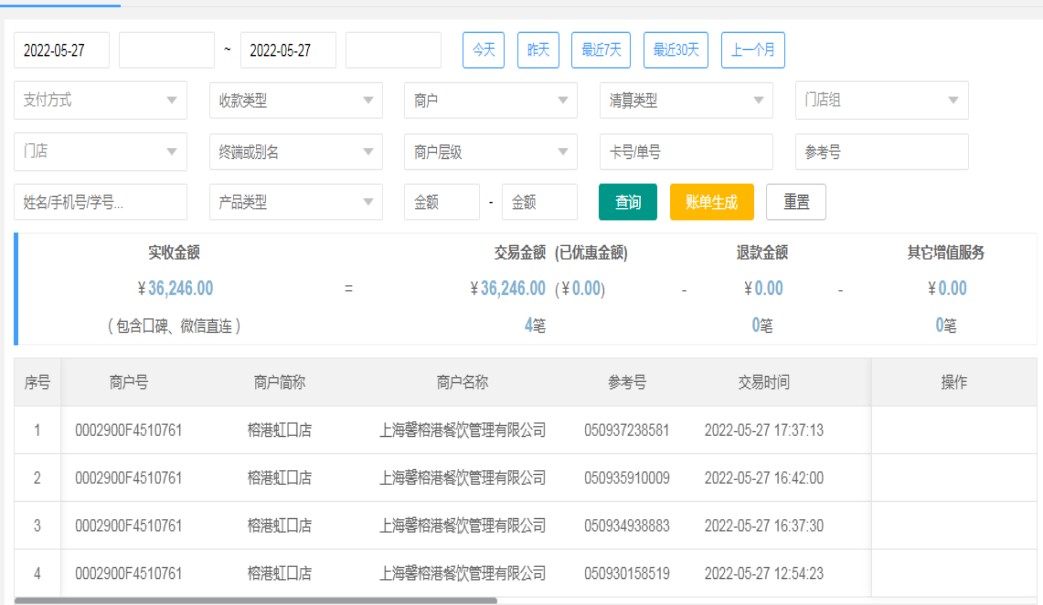
Task: Click the 参考号 search input field
Action: coord(881,152)
